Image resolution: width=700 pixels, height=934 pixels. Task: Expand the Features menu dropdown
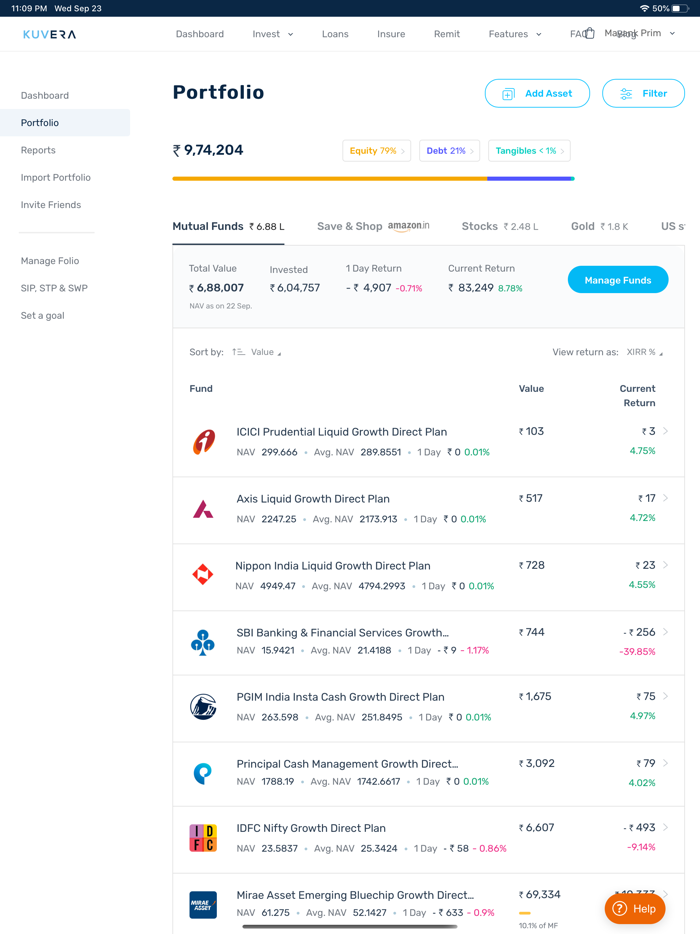coord(515,34)
